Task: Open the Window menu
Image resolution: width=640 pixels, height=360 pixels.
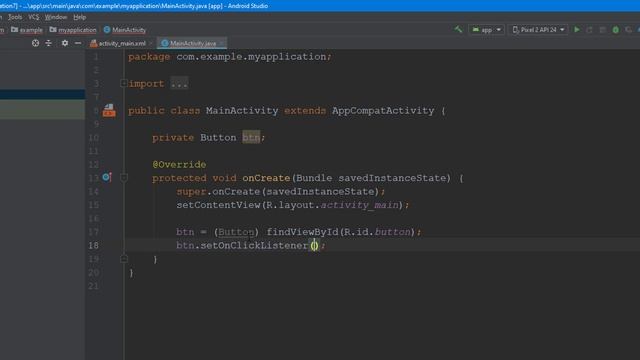Action: (56, 17)
